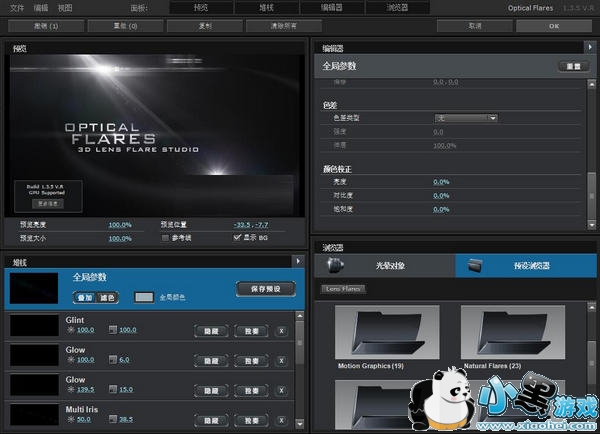The height and width of the screenshot is (434, 600).
Task: Solo the Glow element with scale 6.0
Action: coord(251,361)
